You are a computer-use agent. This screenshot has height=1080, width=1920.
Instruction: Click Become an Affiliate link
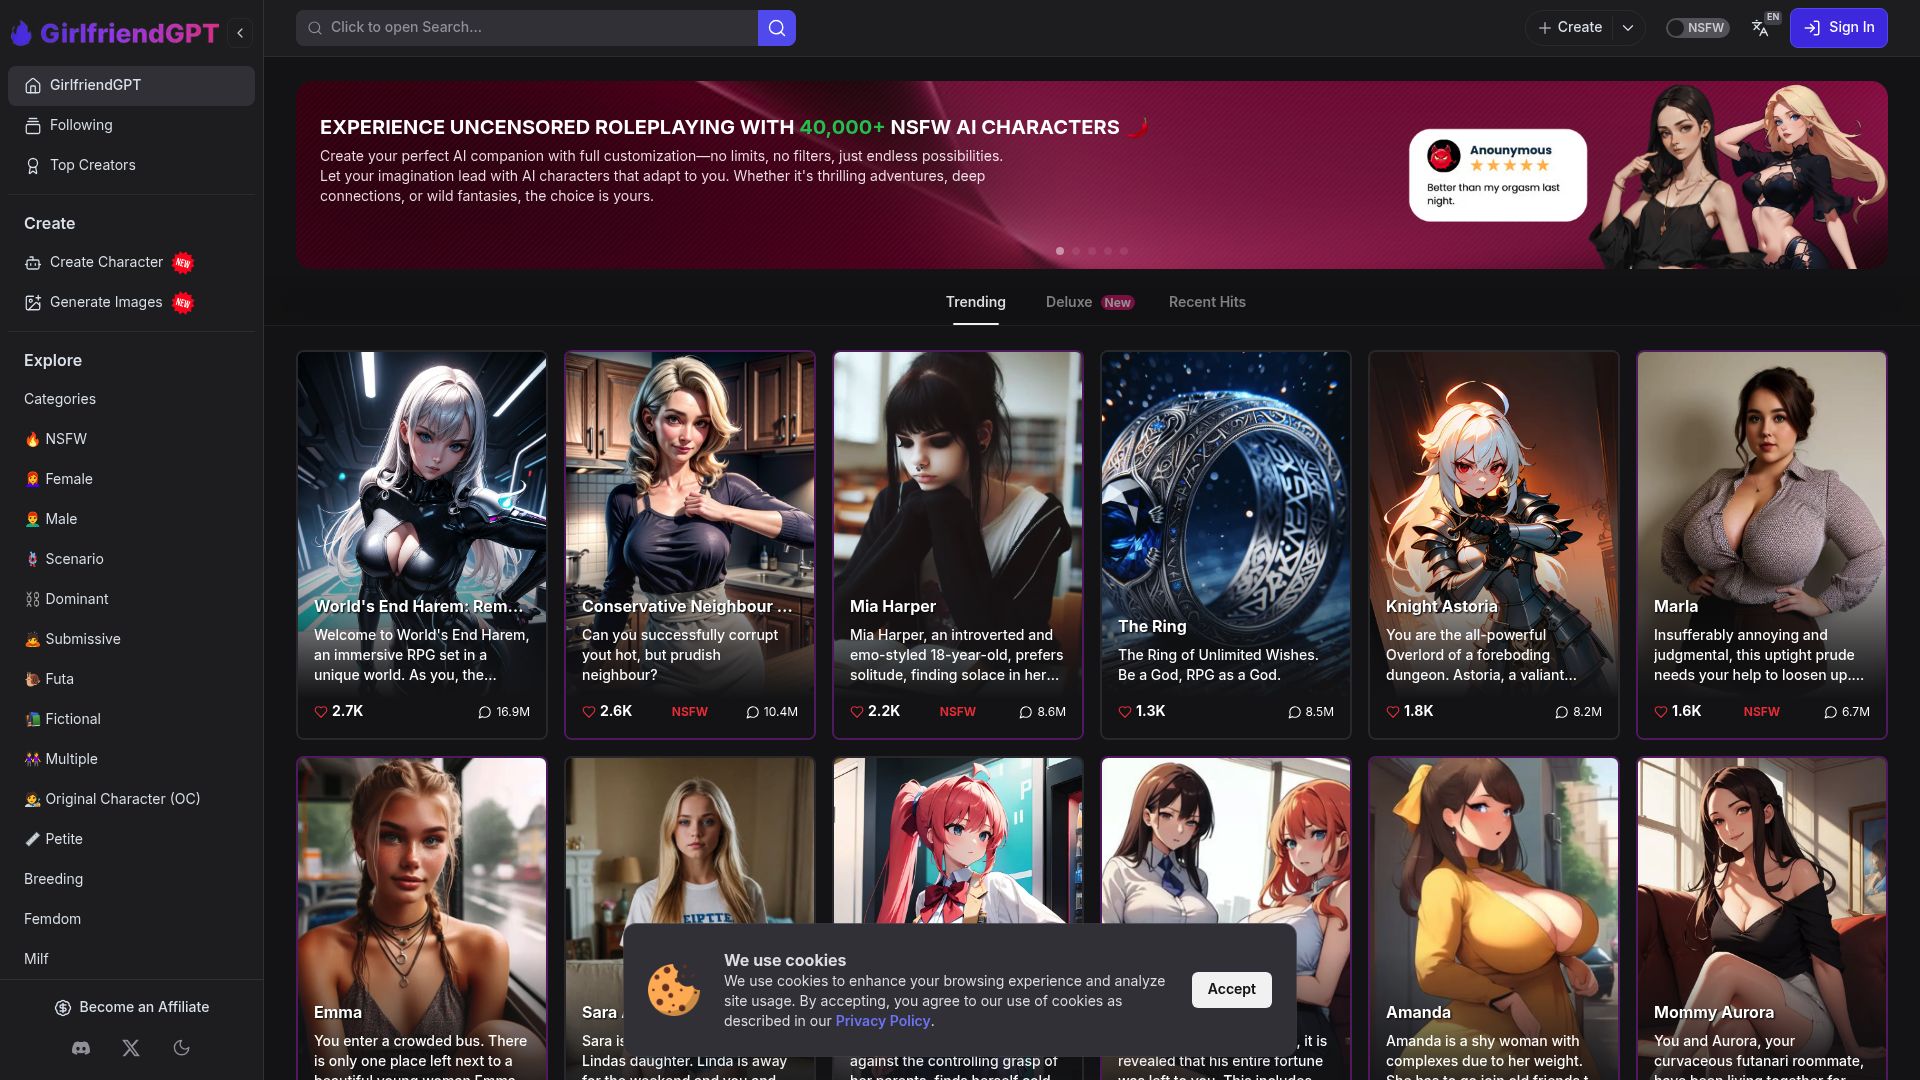click(131, 1007)
